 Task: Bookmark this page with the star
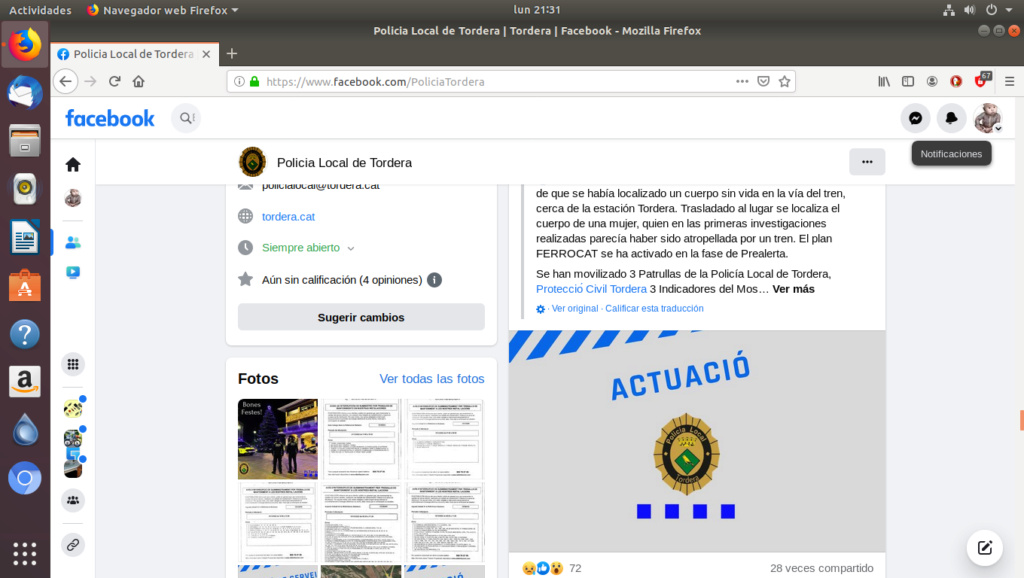(x=784, y=82)
